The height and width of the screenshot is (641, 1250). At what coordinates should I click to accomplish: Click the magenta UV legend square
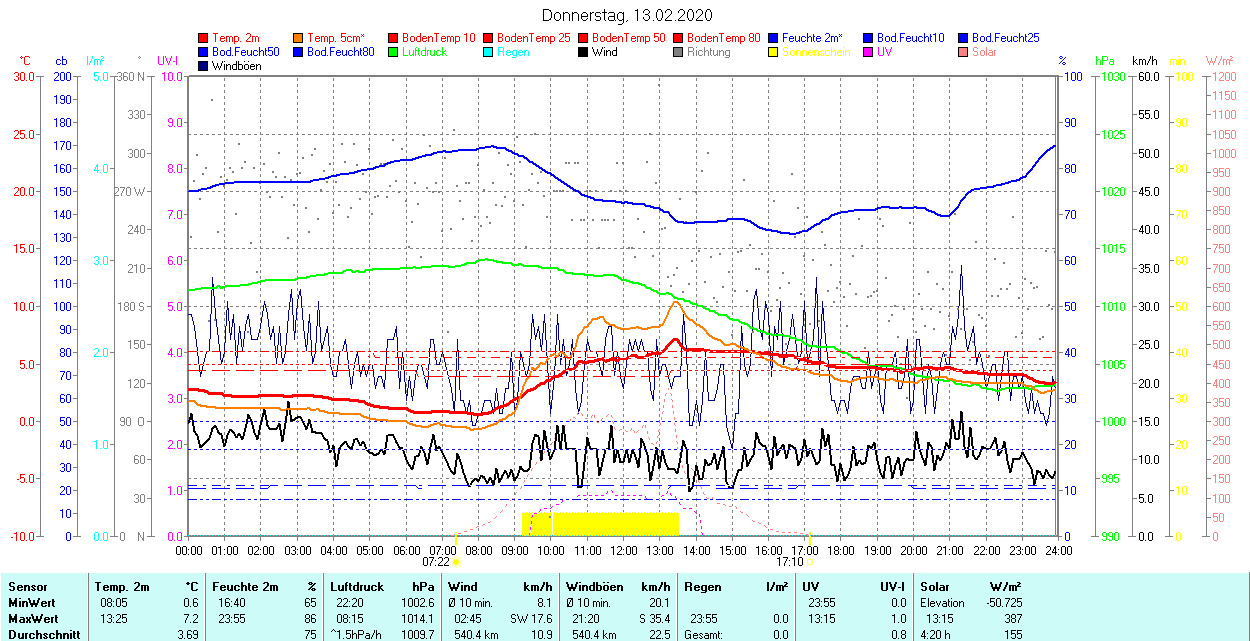pyautogui.click(x=869, y=52)
